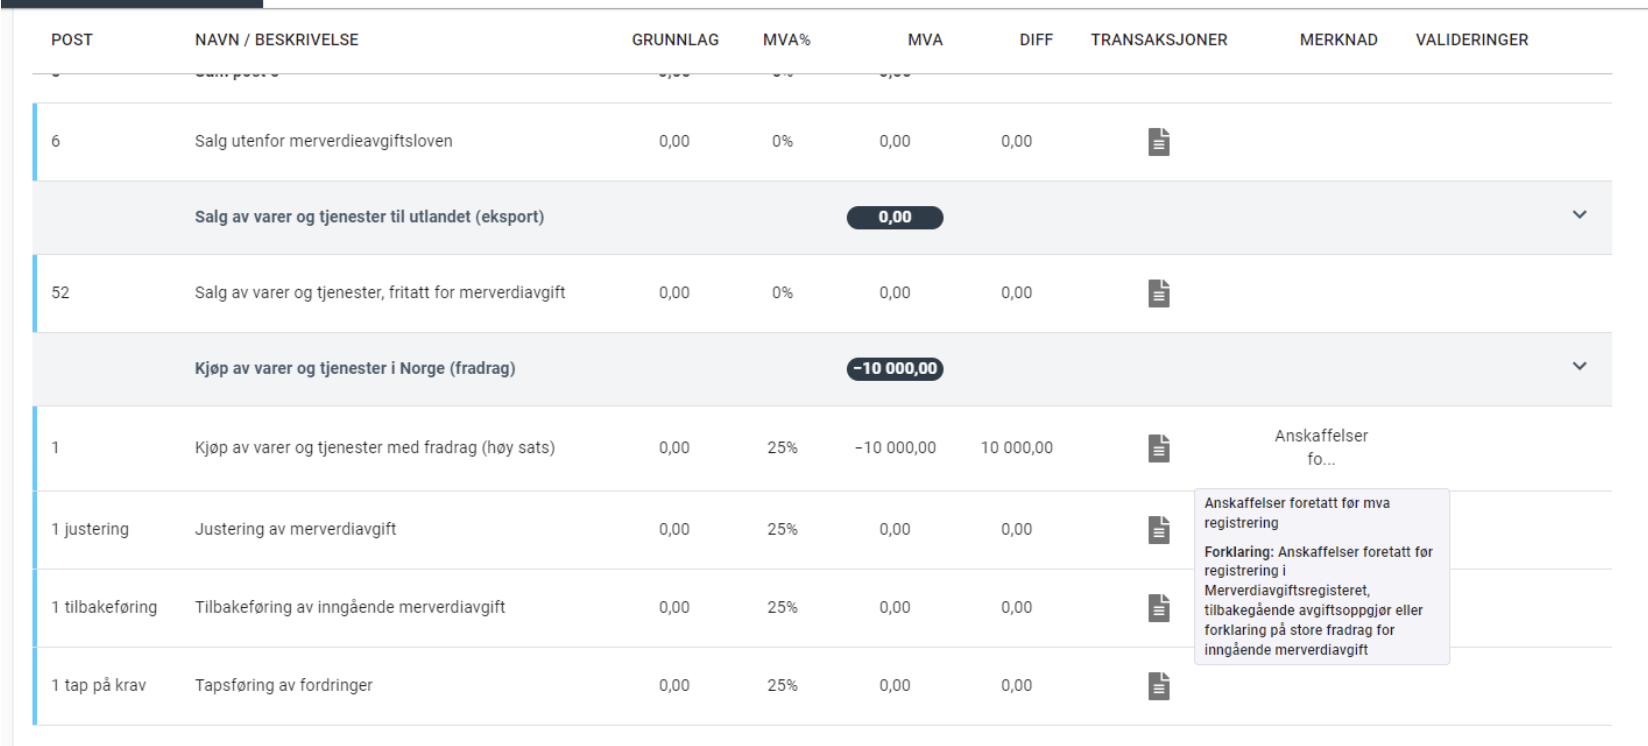Click the MERKNAD column header
The image size is (1648, 746).
click(x=1338, y=40)
